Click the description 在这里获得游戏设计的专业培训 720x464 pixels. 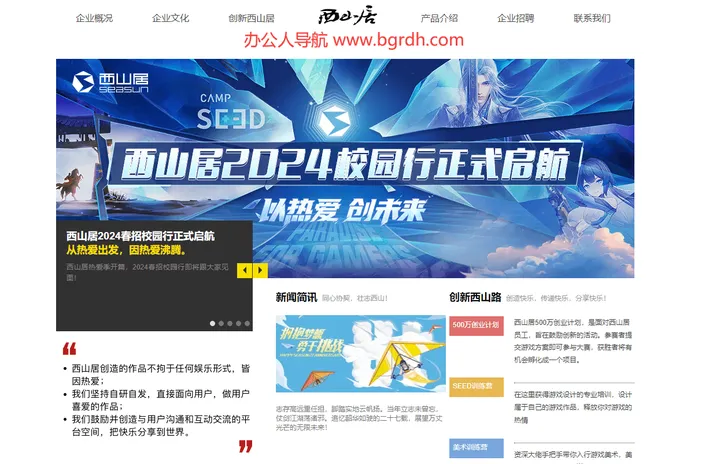(573, 407)
